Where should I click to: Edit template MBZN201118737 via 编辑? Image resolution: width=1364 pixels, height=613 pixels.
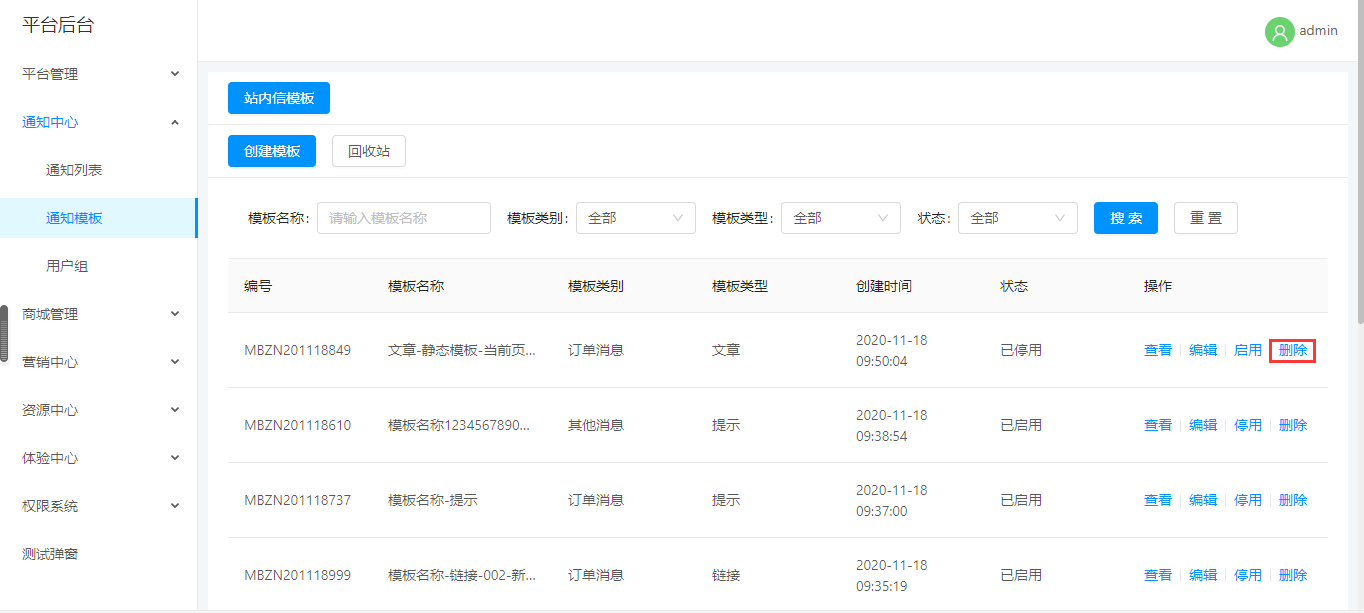point(1203,500)
